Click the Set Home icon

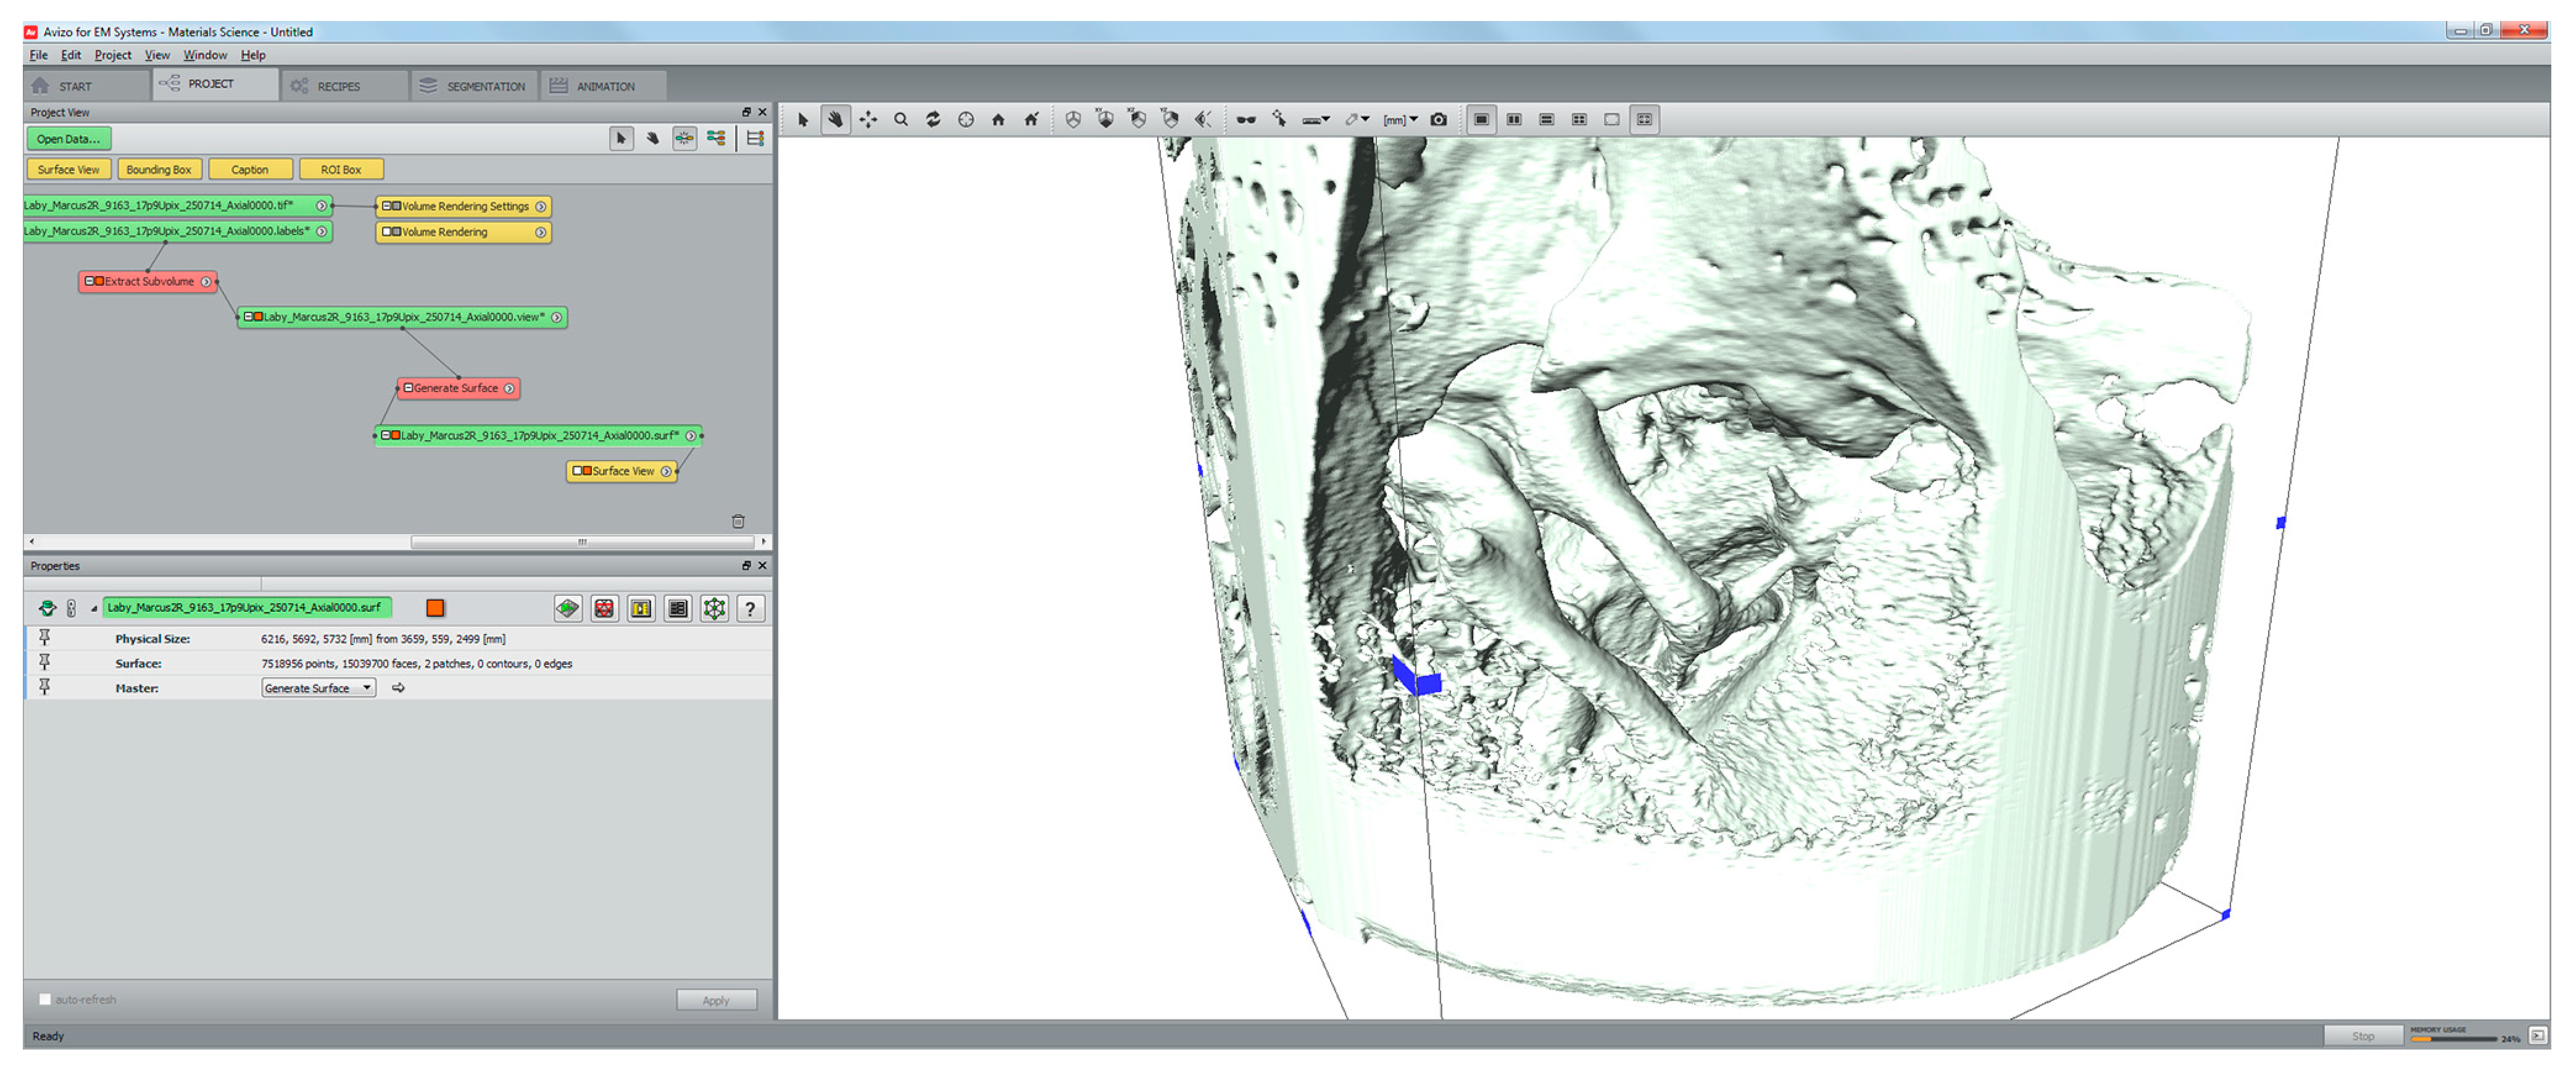coord(1031,120)
